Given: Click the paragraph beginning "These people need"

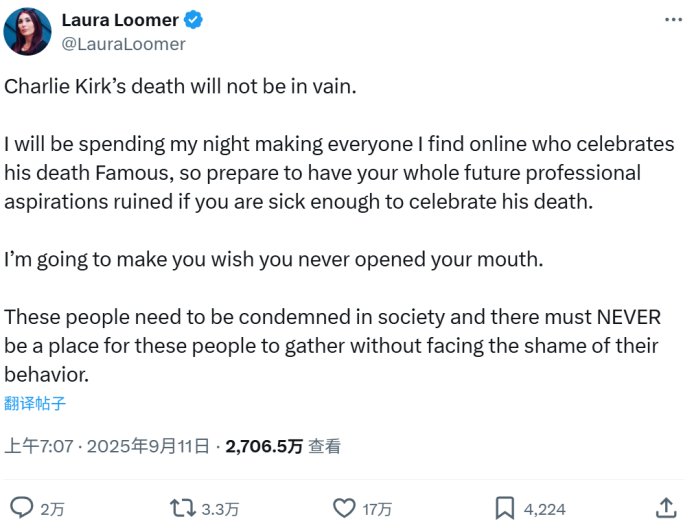Looking at the screenshot, I should click(x=330, y=346).
